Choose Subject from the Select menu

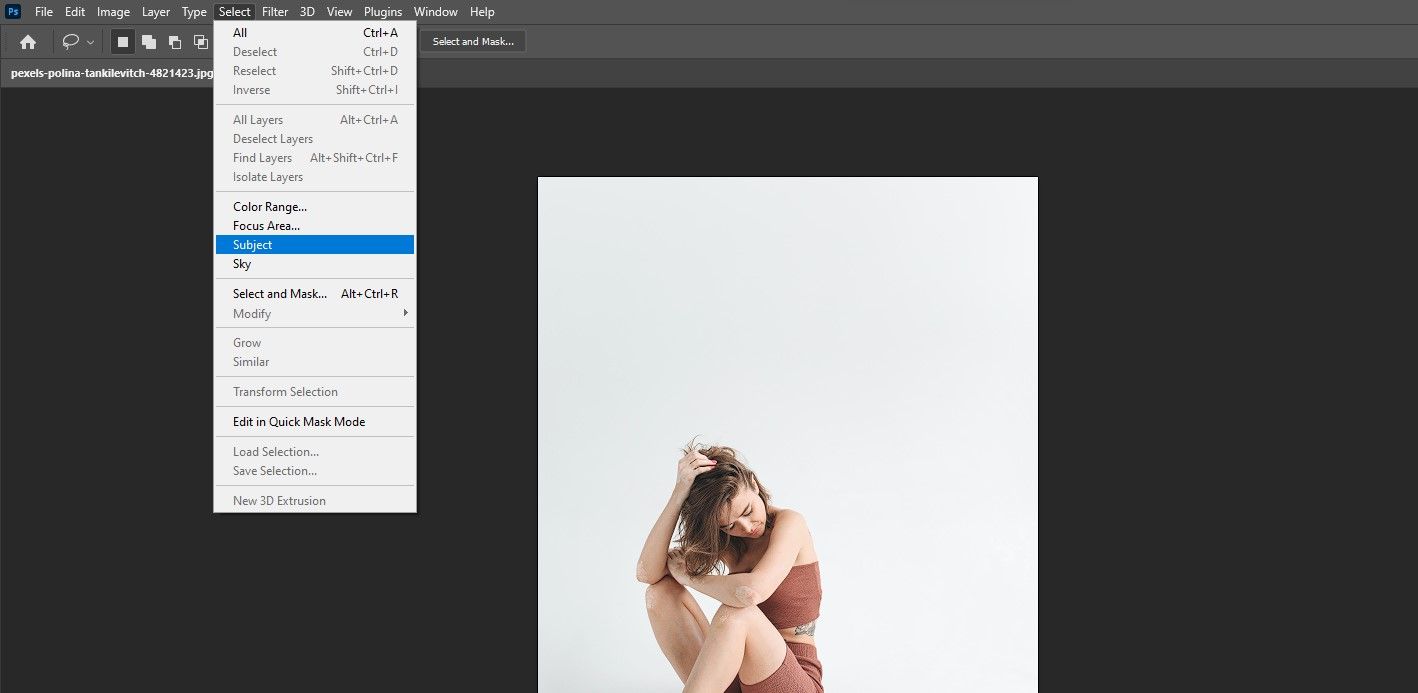[252, 244]
